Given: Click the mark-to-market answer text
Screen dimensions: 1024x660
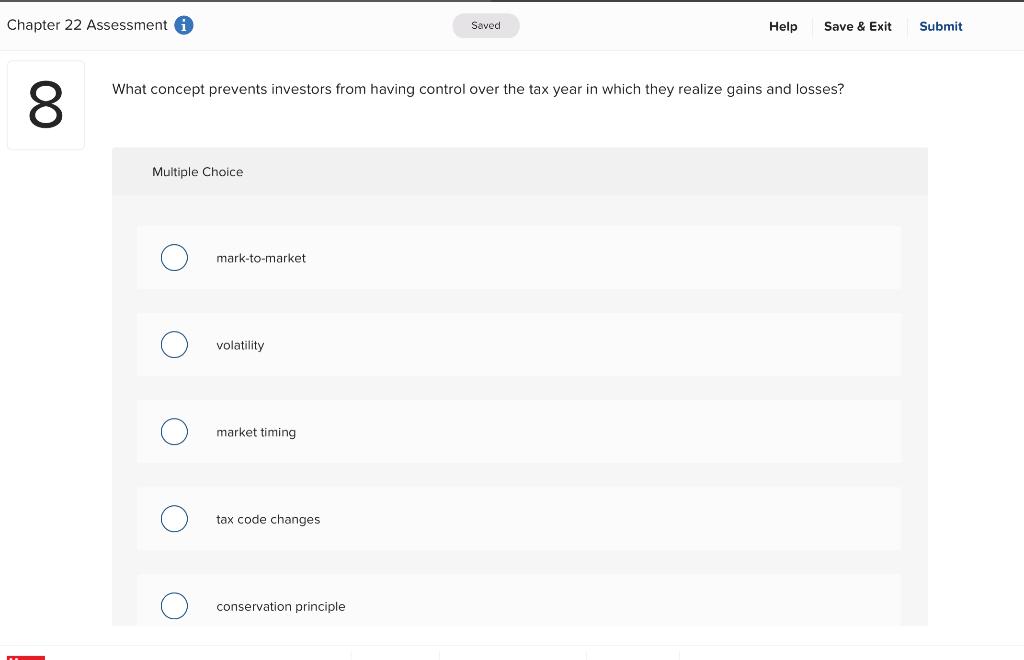Looking at the screenshot, I should [x=261, y=258].
